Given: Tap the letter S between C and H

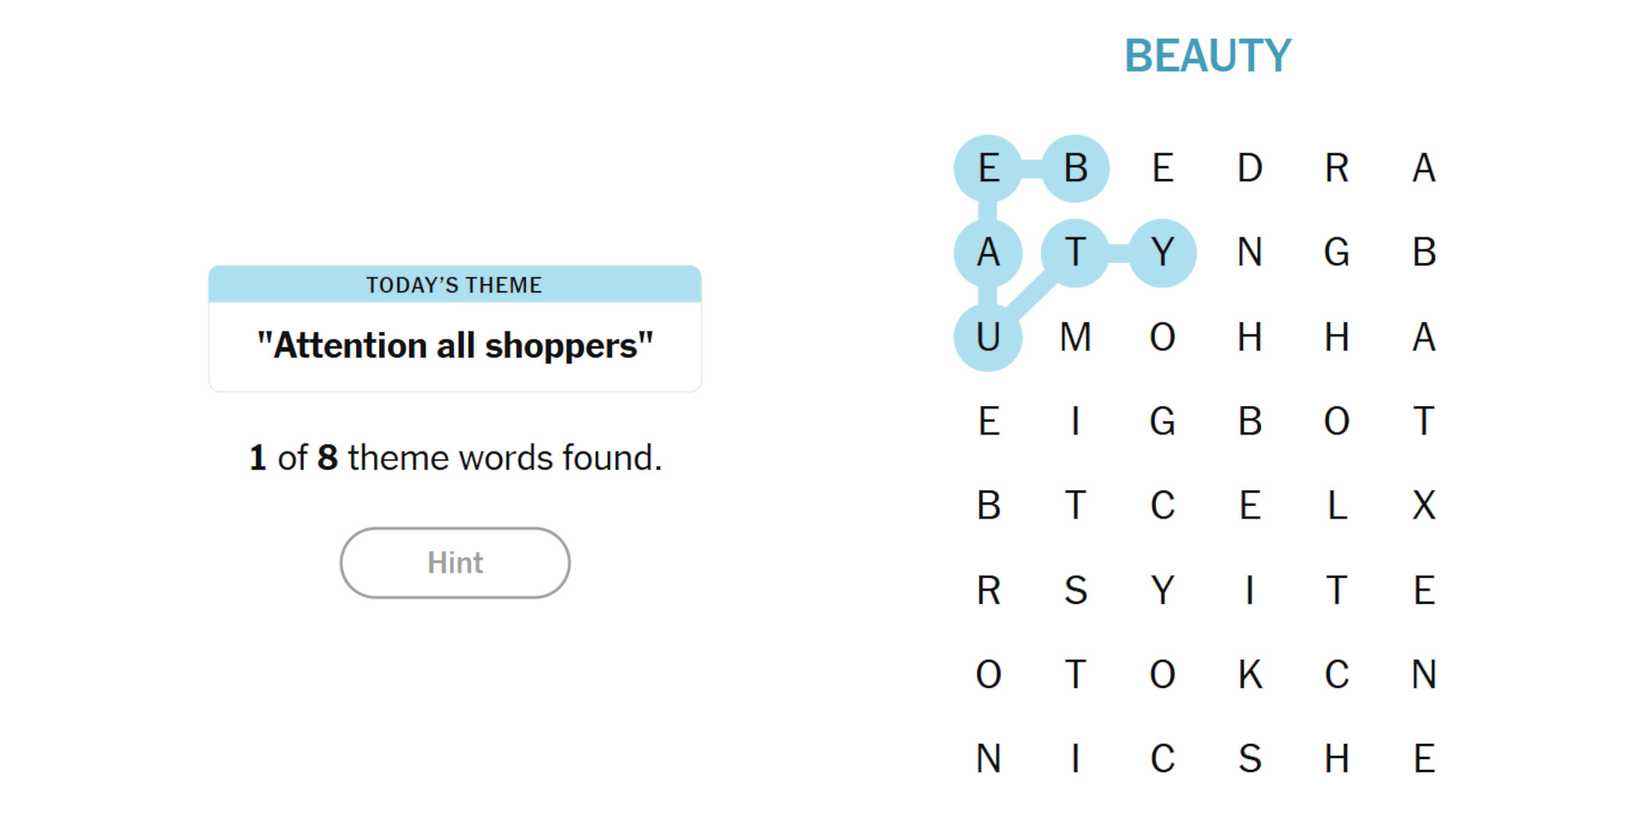Looking at the screenshot, I should pos(1249,759).
